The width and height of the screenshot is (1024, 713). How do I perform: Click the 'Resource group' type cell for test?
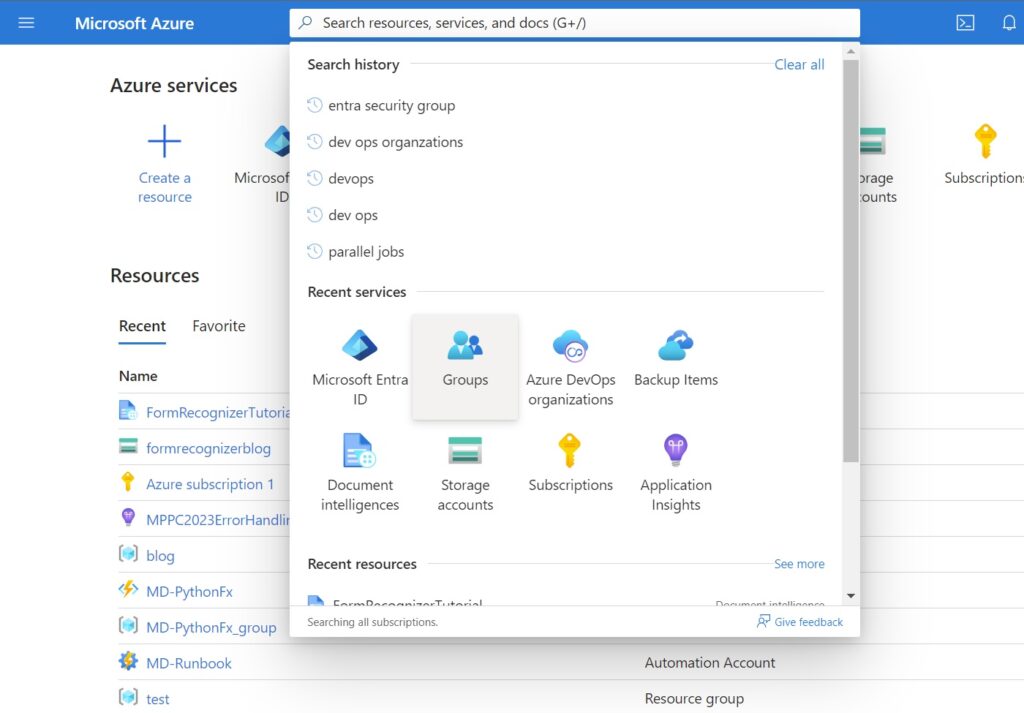pos(694,699)
